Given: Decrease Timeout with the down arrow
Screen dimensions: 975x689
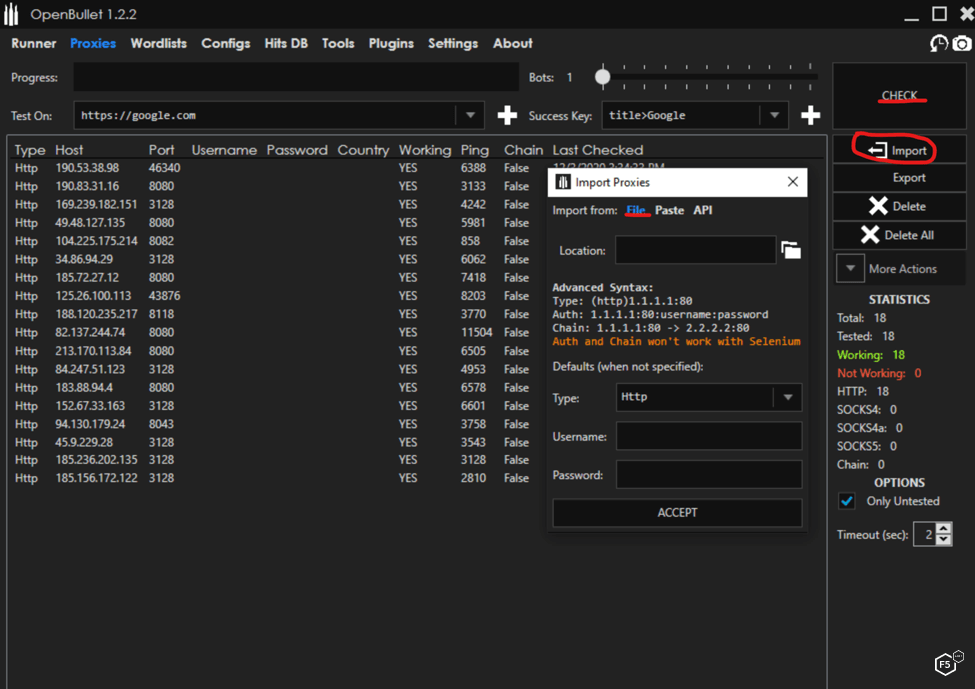Looking at the screenshot, I should pos(944,540).
